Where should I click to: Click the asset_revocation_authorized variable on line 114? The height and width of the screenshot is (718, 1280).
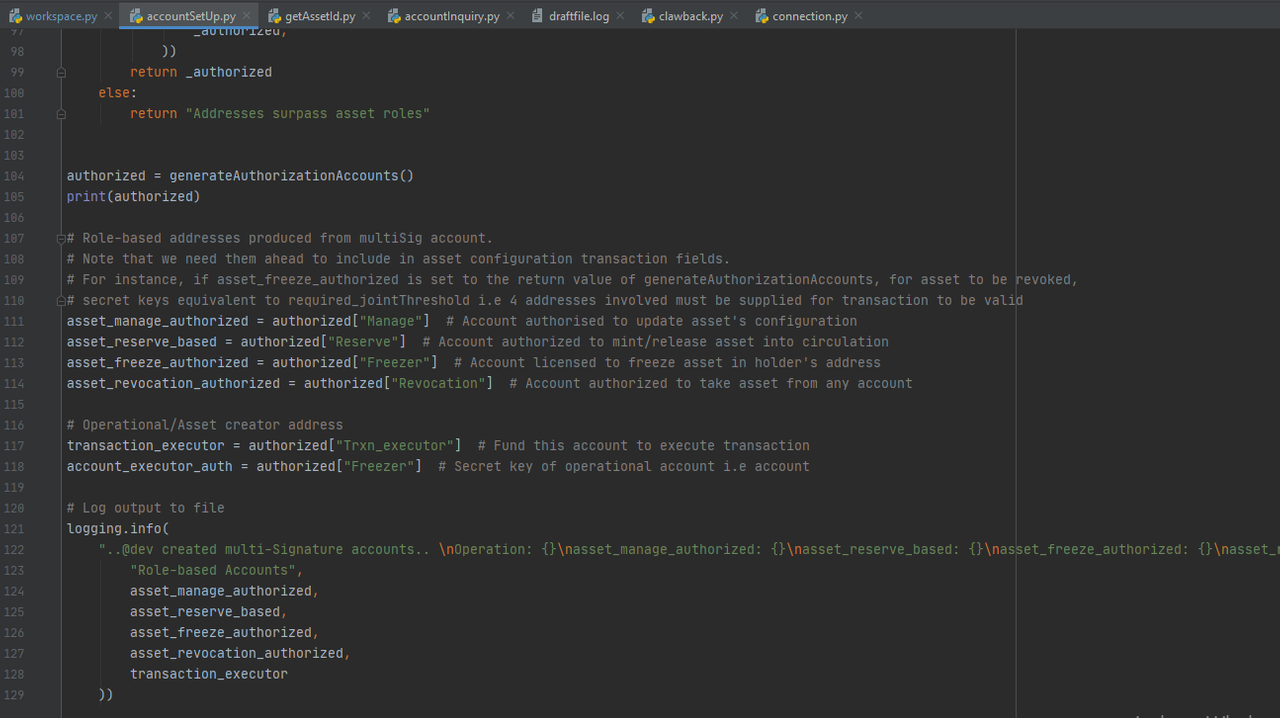coord(174,384)
